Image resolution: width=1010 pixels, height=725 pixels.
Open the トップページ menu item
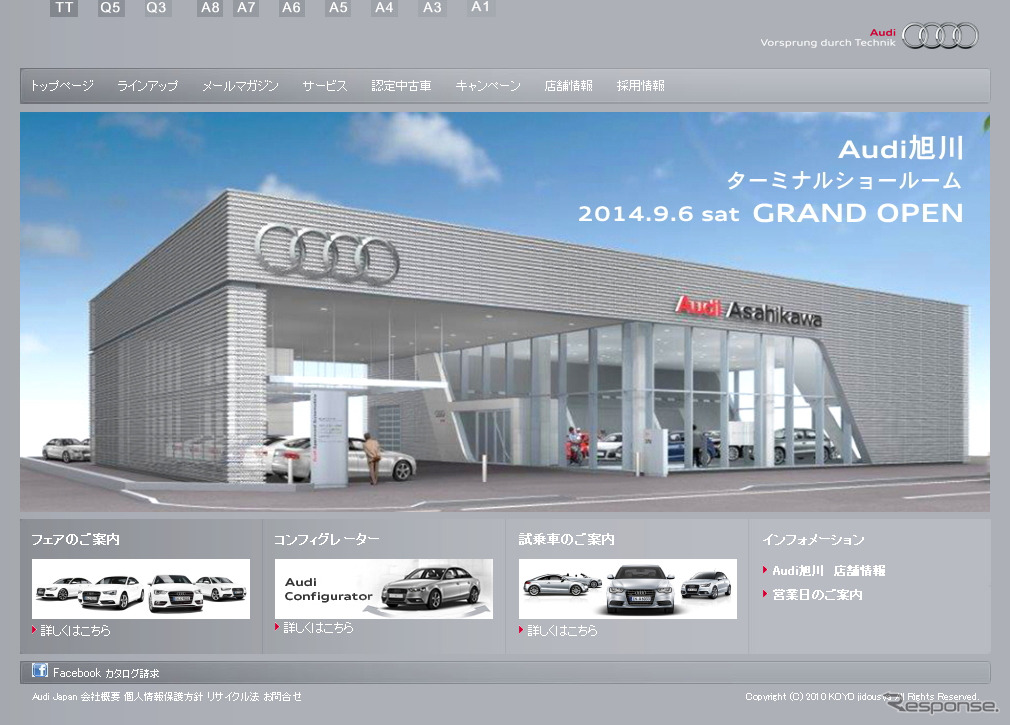pos(61,86)
